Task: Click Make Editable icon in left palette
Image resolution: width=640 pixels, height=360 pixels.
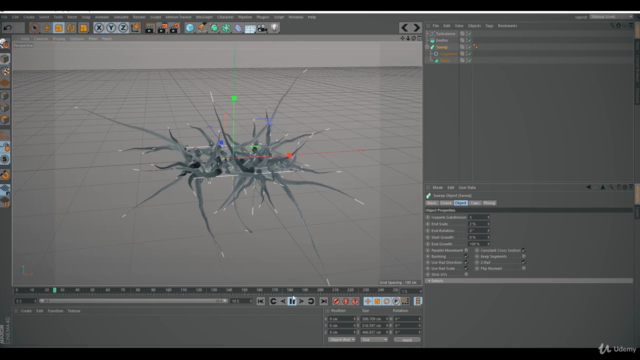Action: (x=5, y=44)
